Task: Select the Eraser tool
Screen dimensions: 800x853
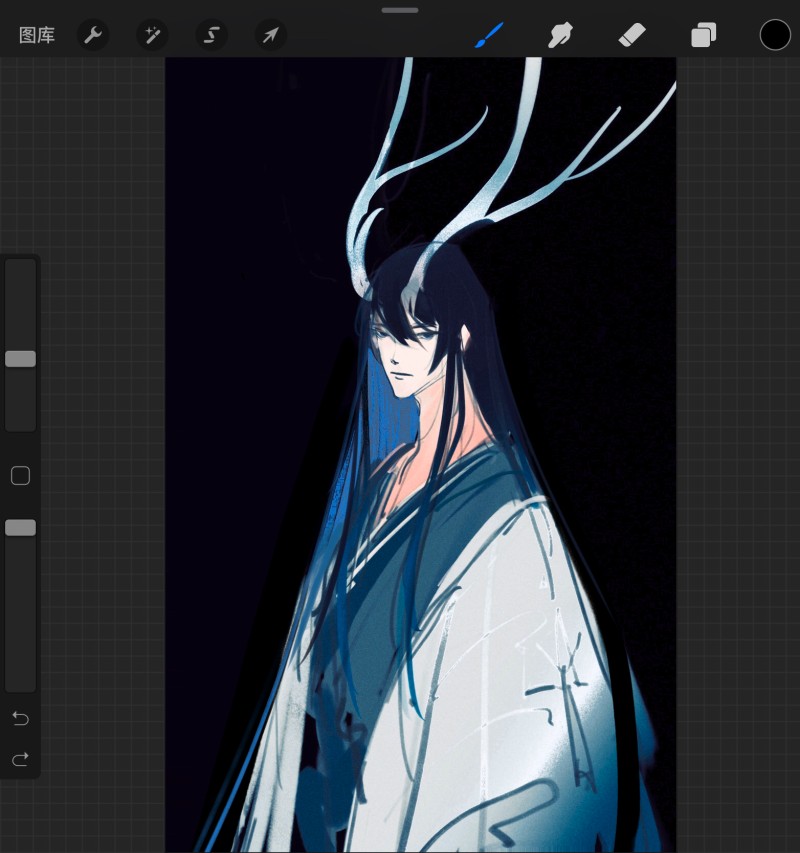Action: coord(632,35)
